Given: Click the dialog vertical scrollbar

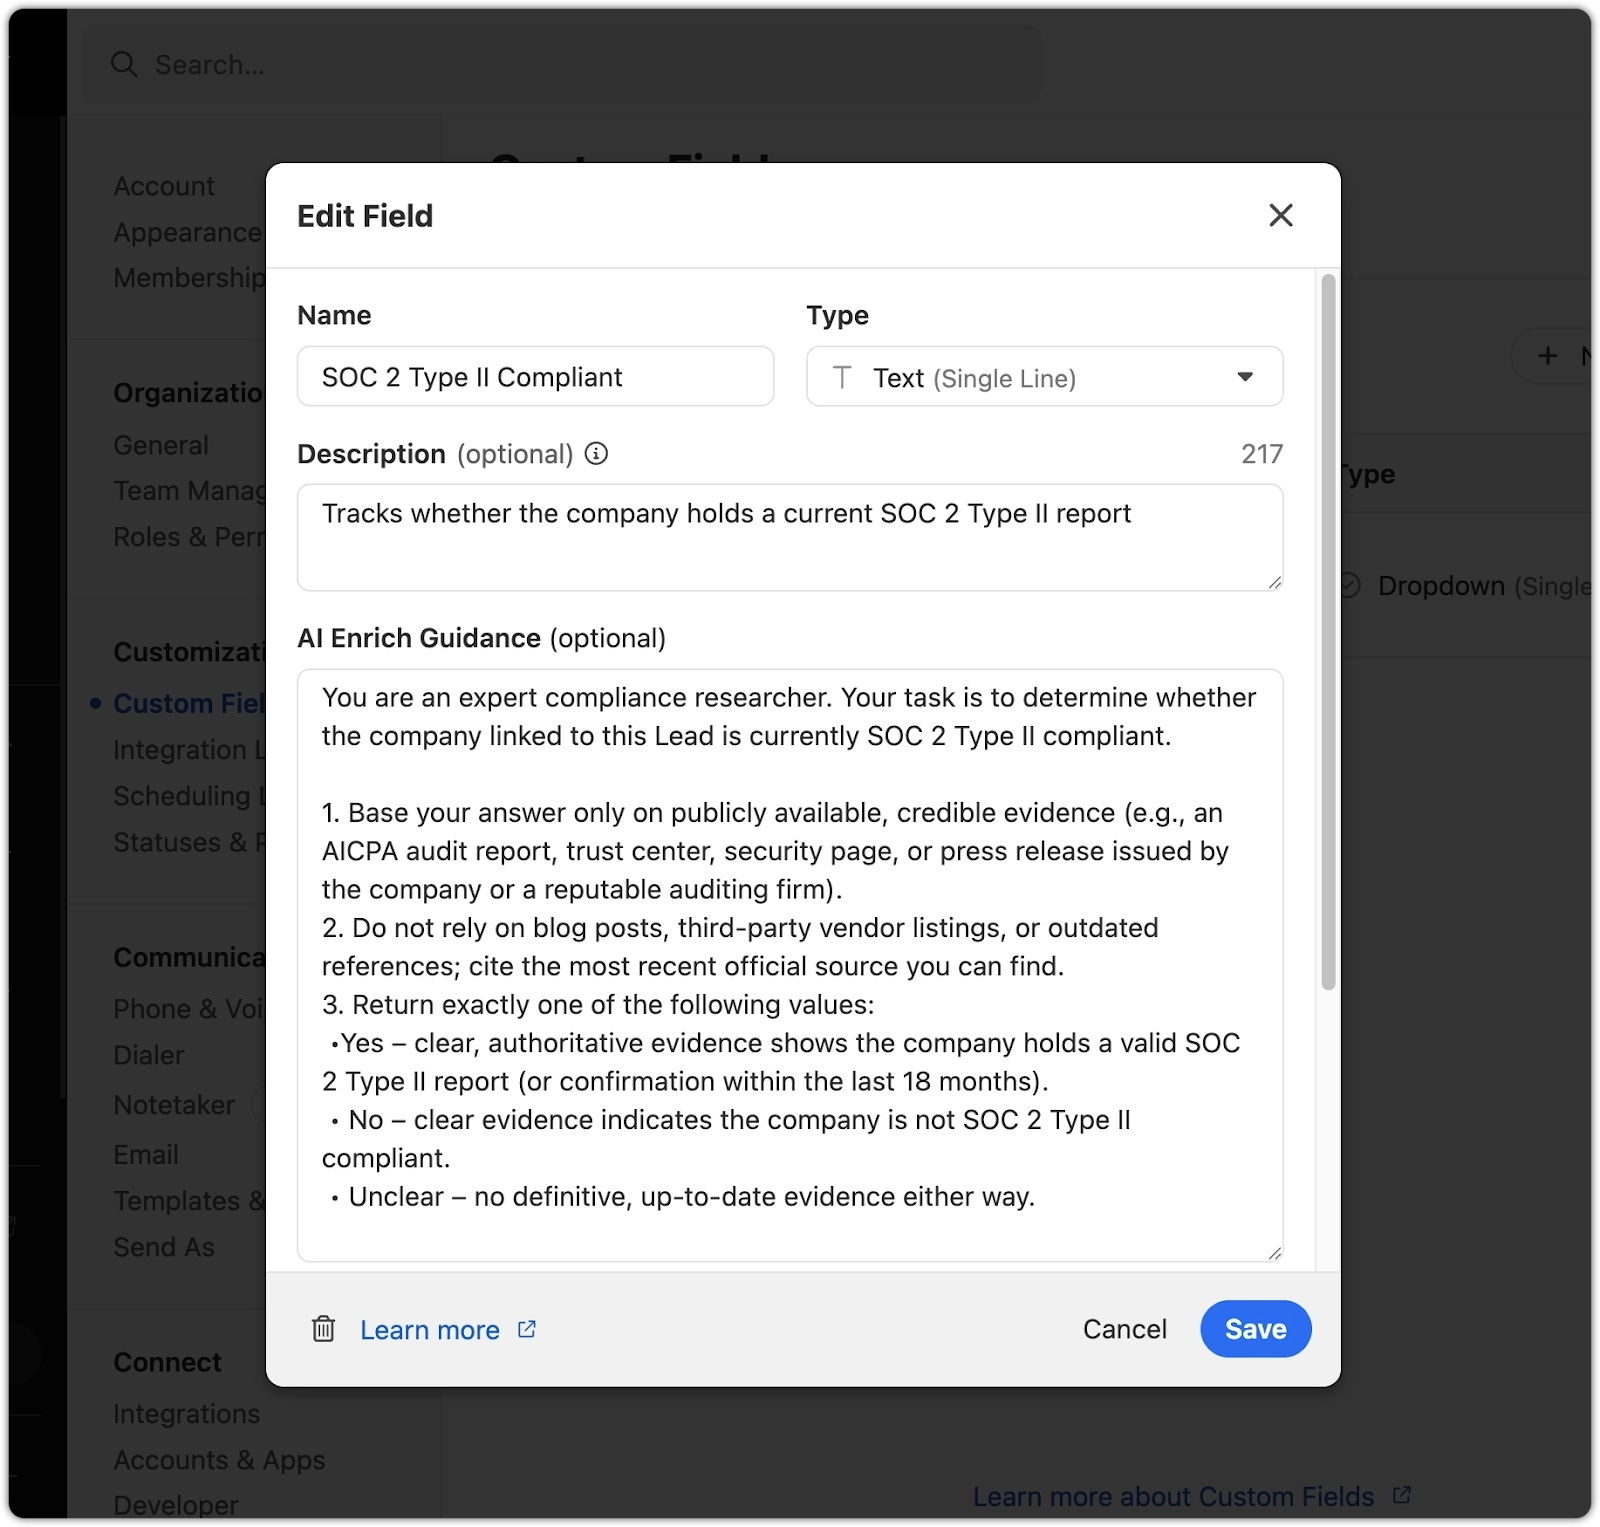Looking at the screenshot, I should pyautogui.click(x=1328, y=632).
